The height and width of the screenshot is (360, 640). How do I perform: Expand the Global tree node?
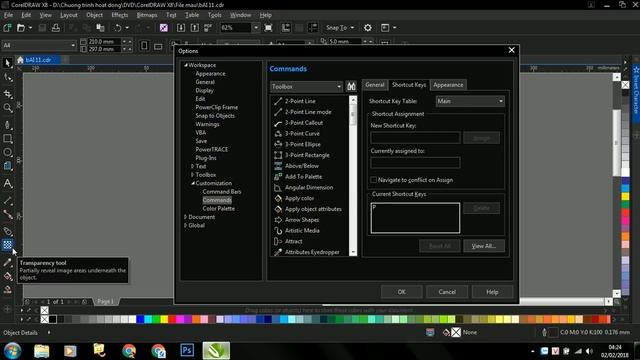[x=186, y=225]
